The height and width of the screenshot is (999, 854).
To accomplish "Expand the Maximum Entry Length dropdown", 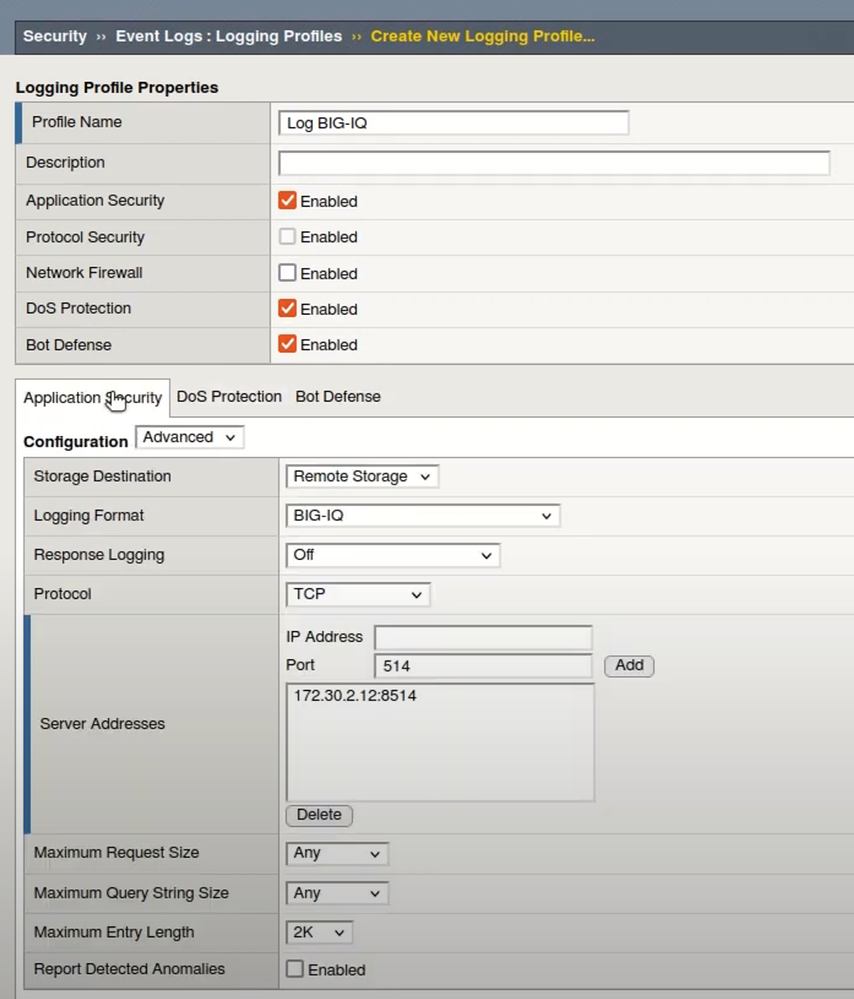I will [319, 932].
